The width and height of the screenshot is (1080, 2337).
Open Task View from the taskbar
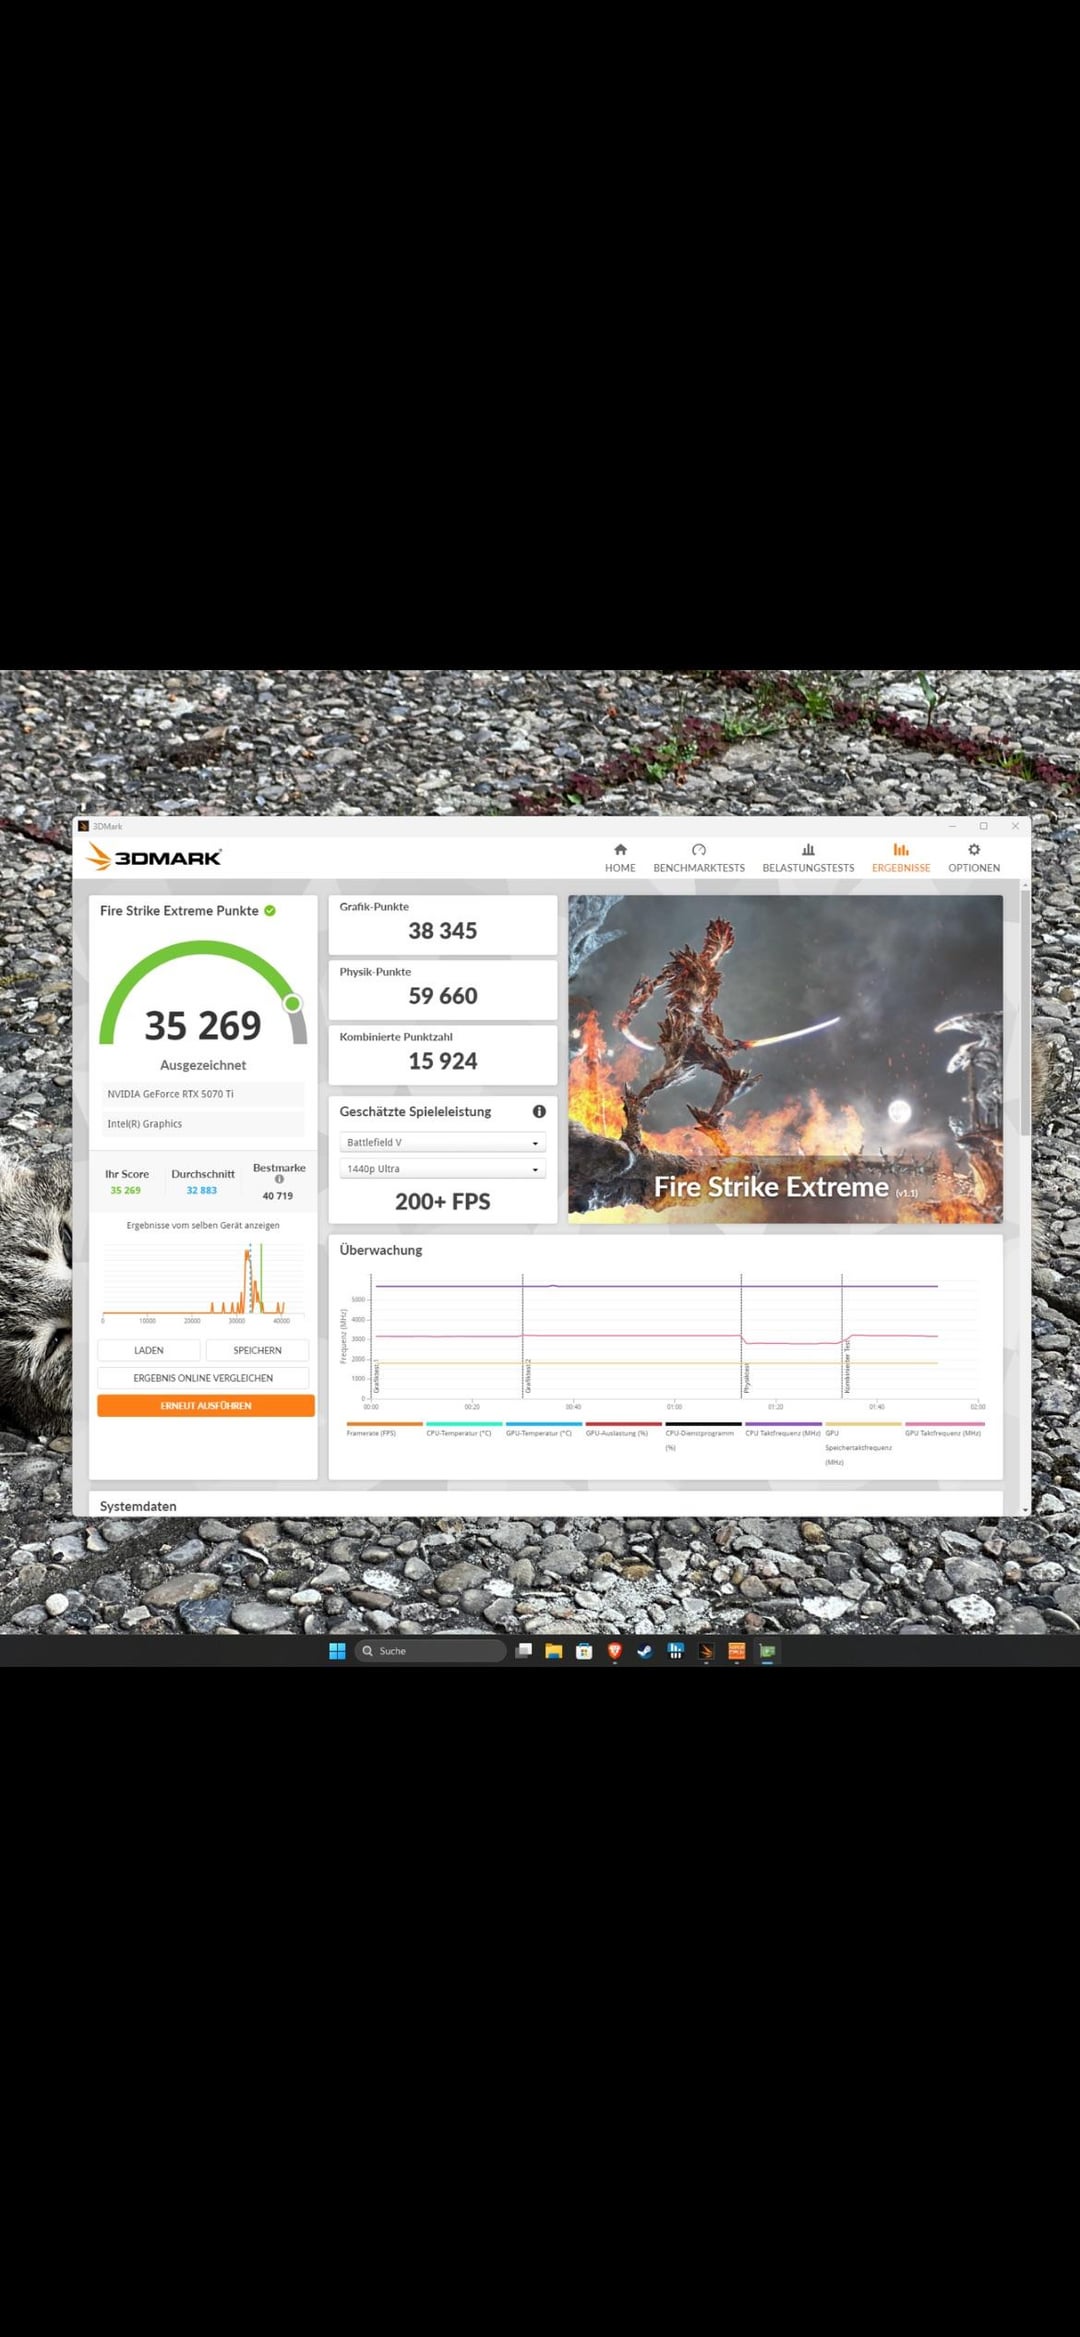point(523,1650)
